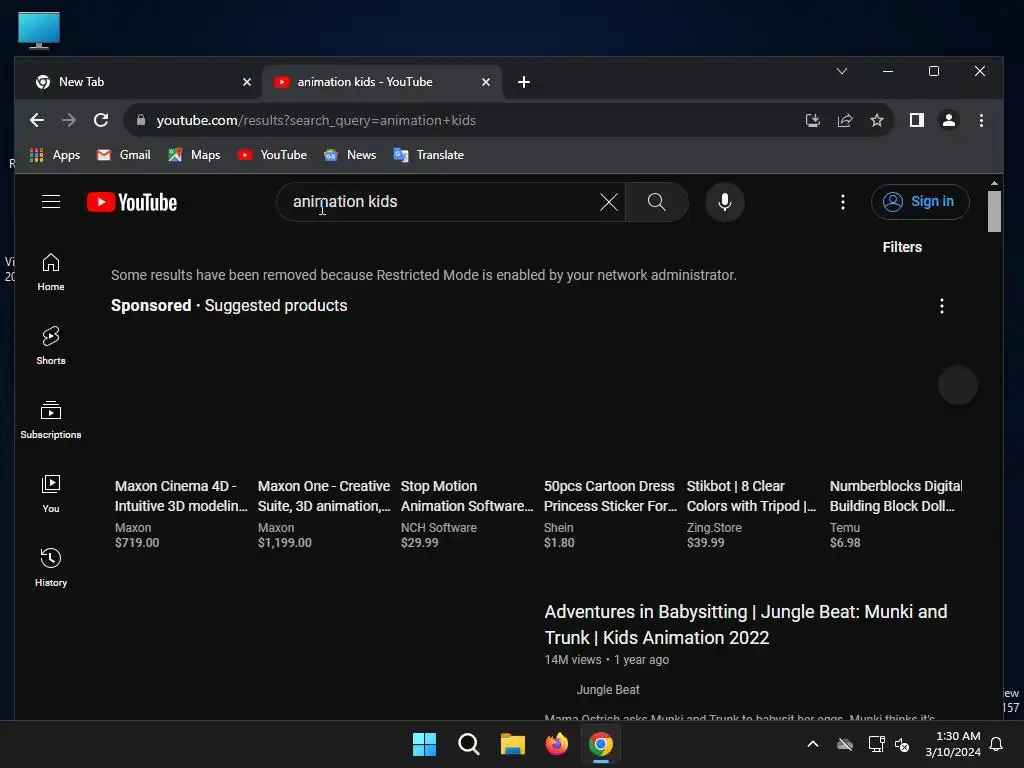Install the app from address bar icon
Viewport: 1024px width, 768px height.
[x=812, y=120]
